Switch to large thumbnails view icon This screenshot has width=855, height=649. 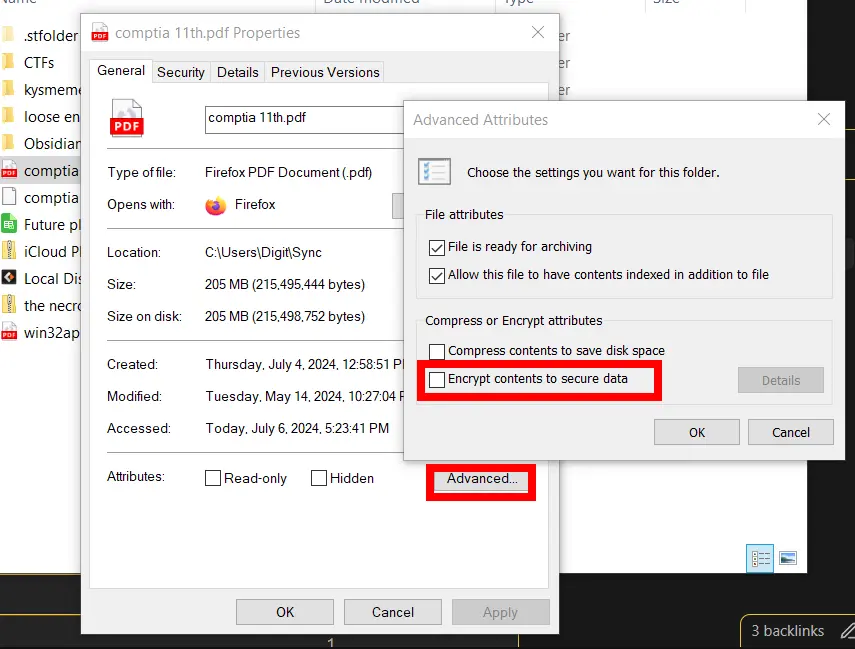coord(788,558)
